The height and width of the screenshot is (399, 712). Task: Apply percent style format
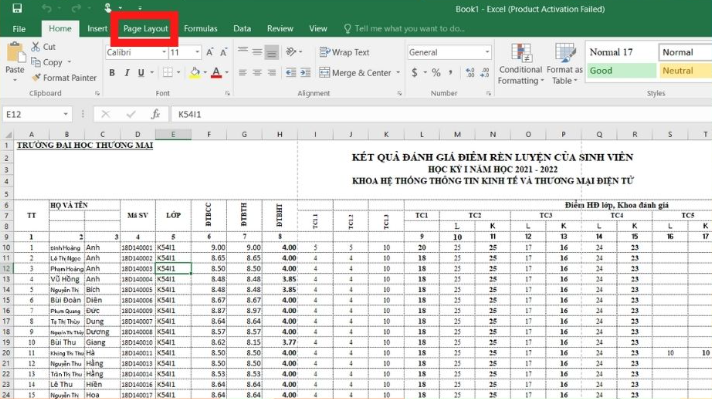436,72
